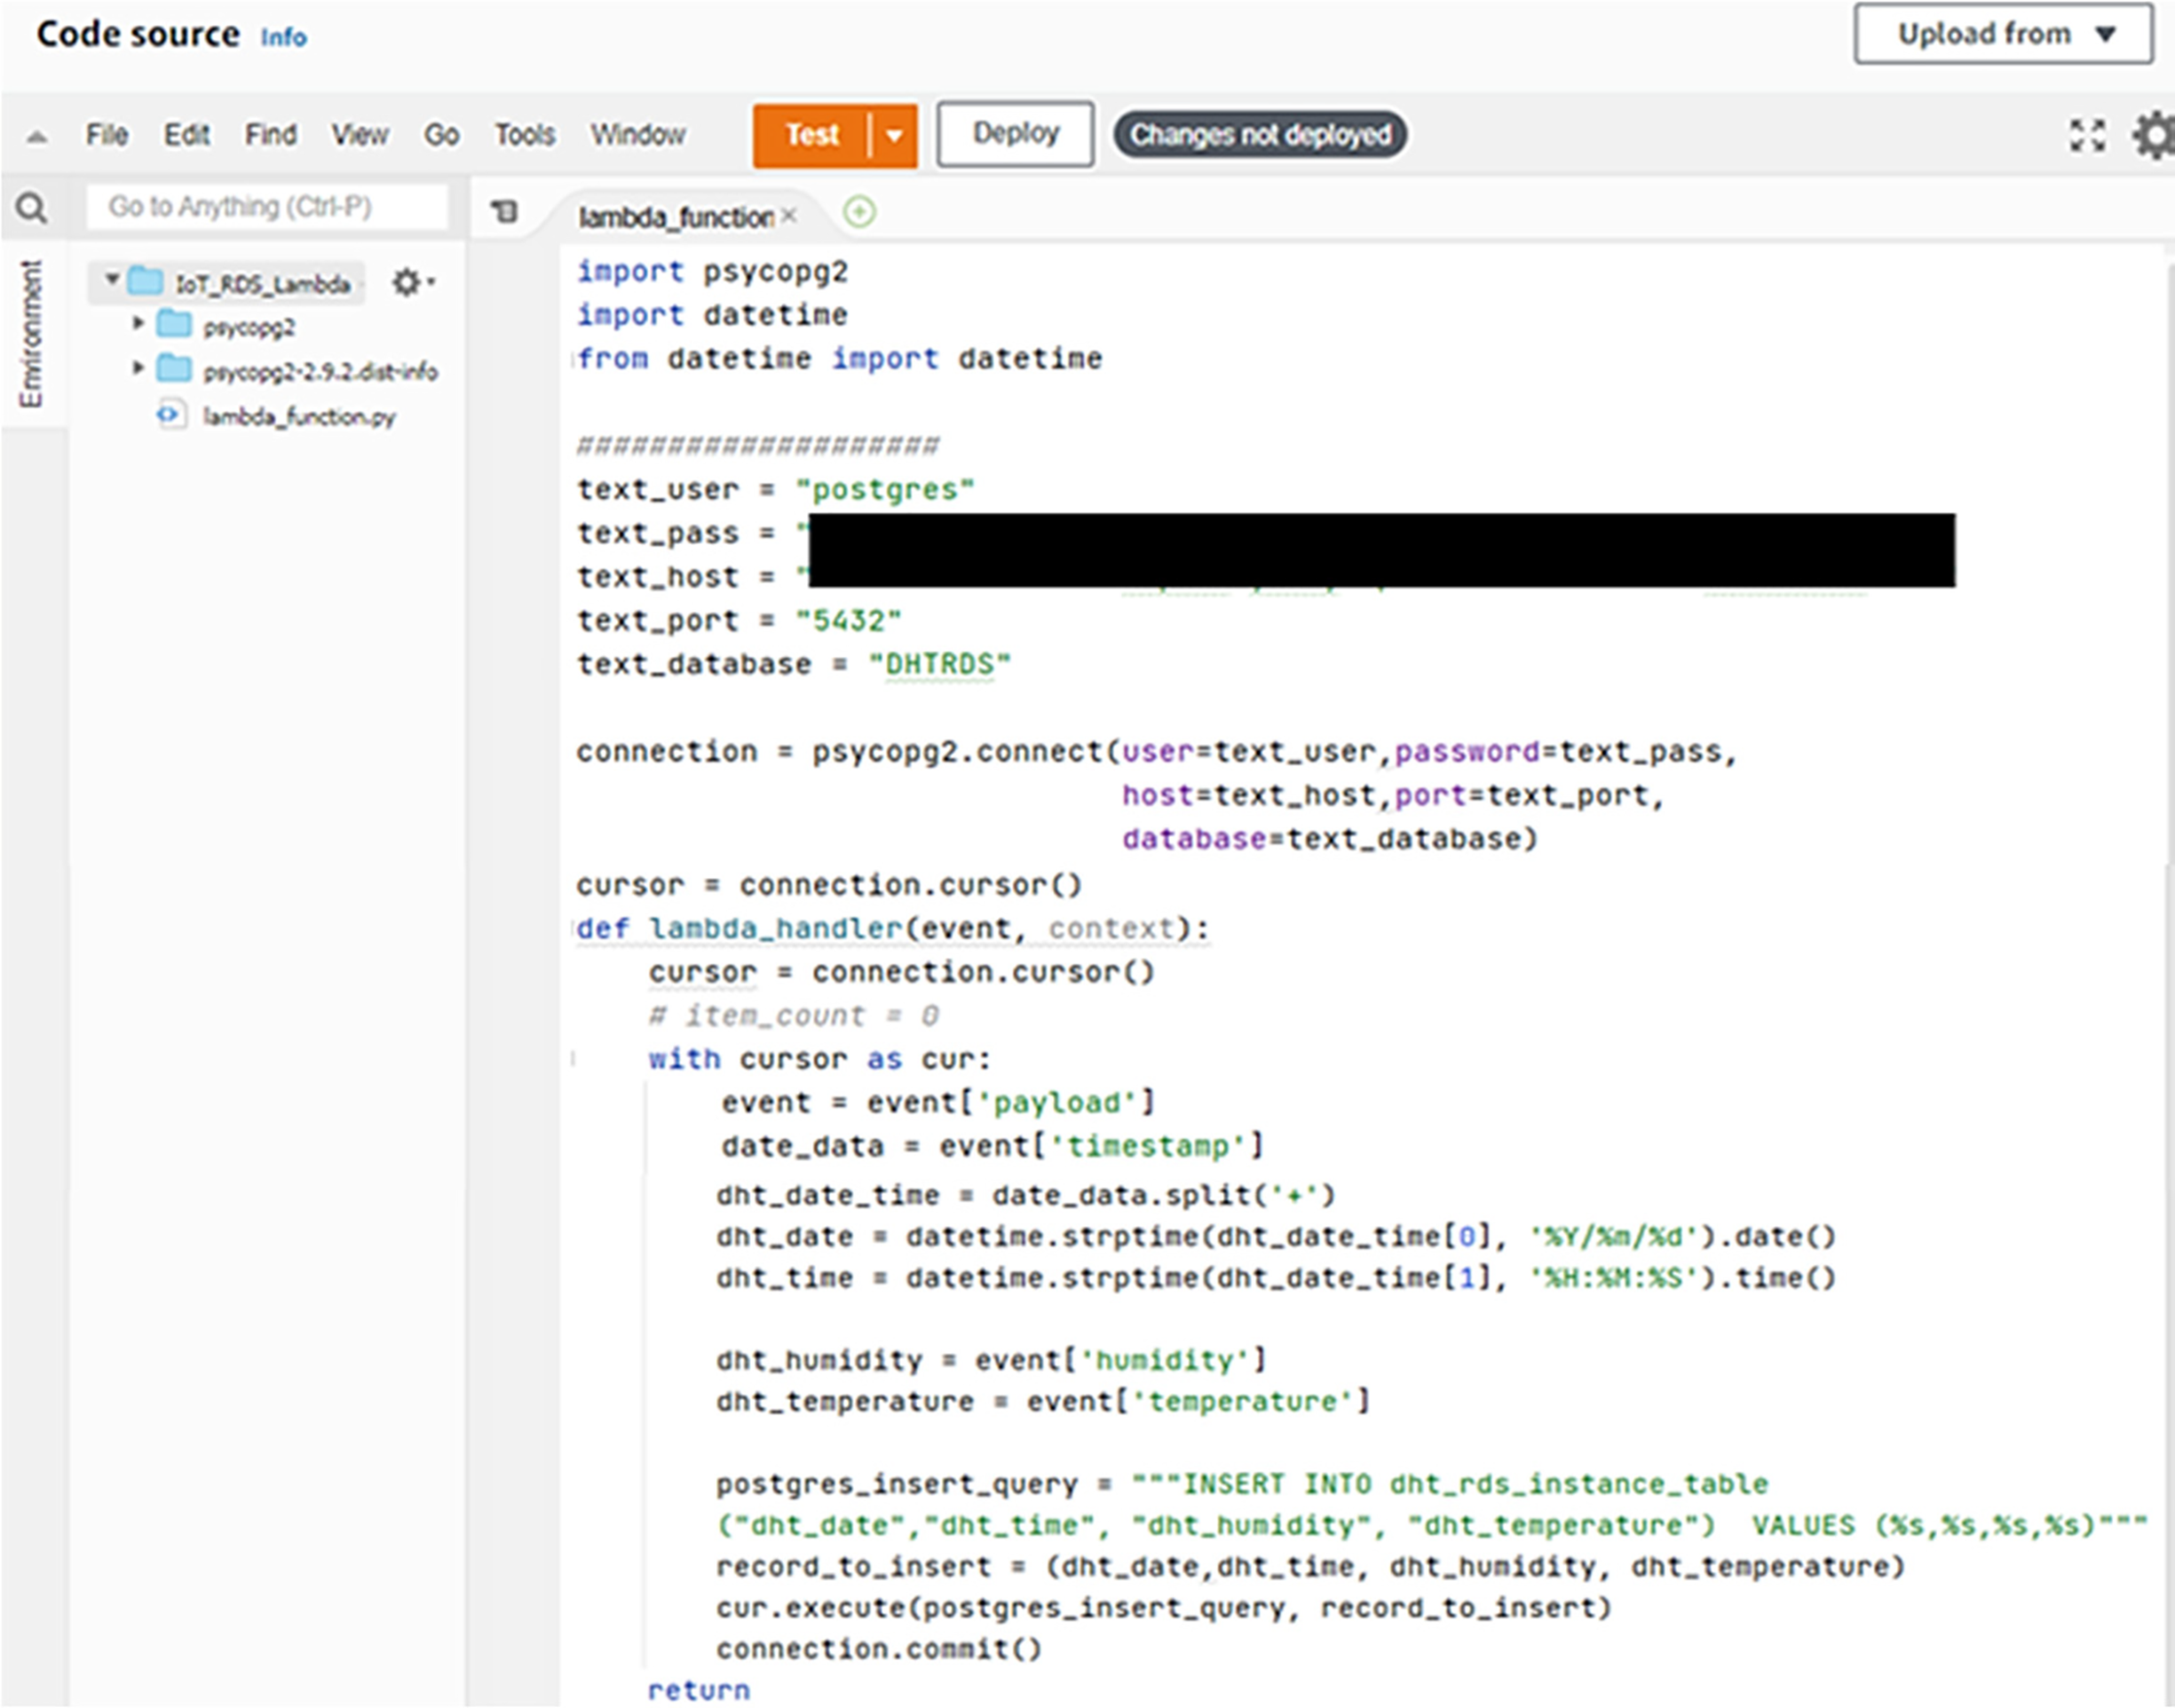Open the Test button dropdown arrow
2175x1708 pixels.
point(895,135)
